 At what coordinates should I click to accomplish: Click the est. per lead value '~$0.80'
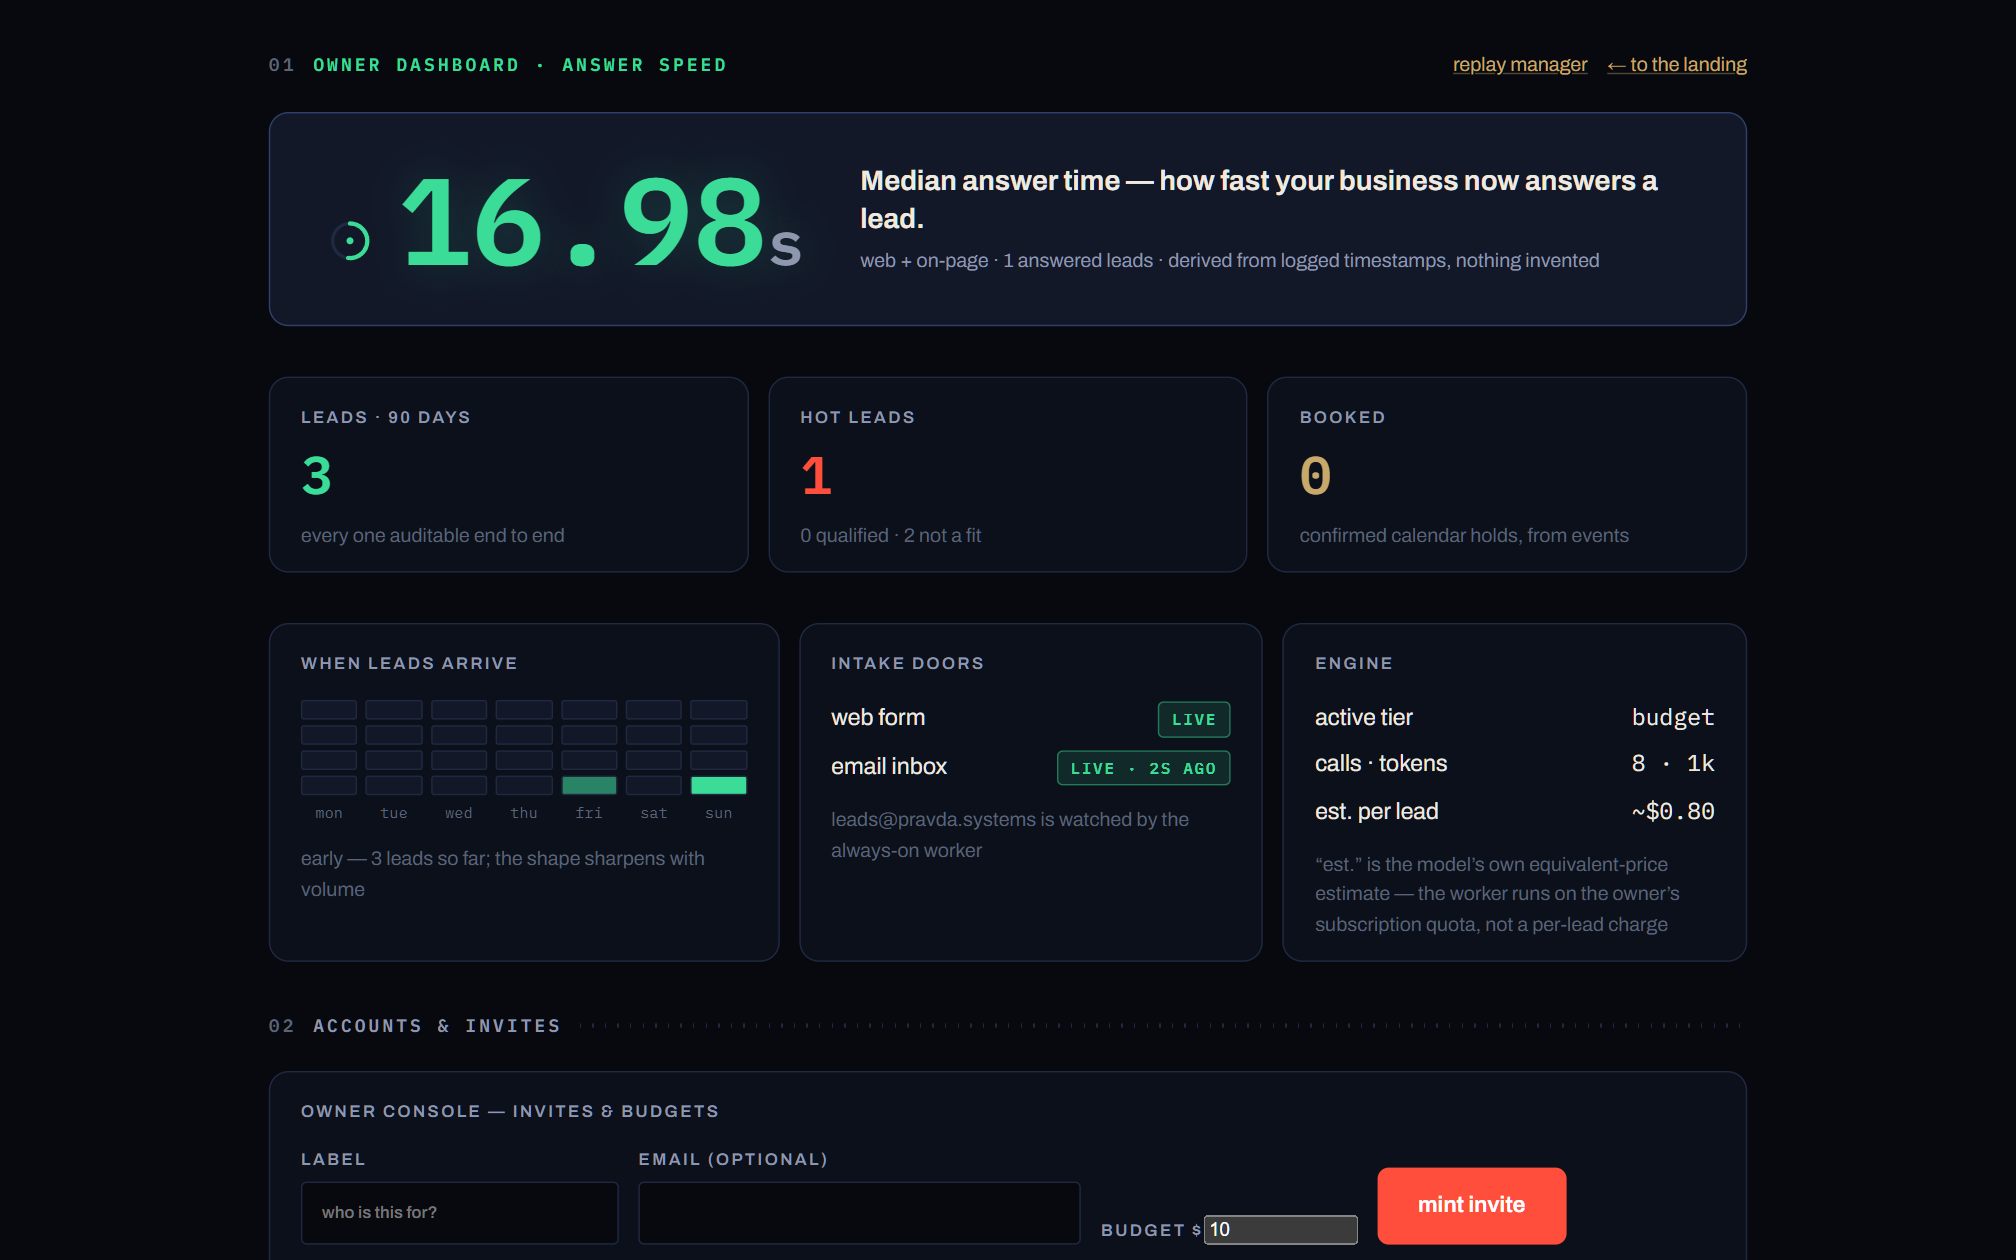pyautogui.click(x=1672, y=811)
